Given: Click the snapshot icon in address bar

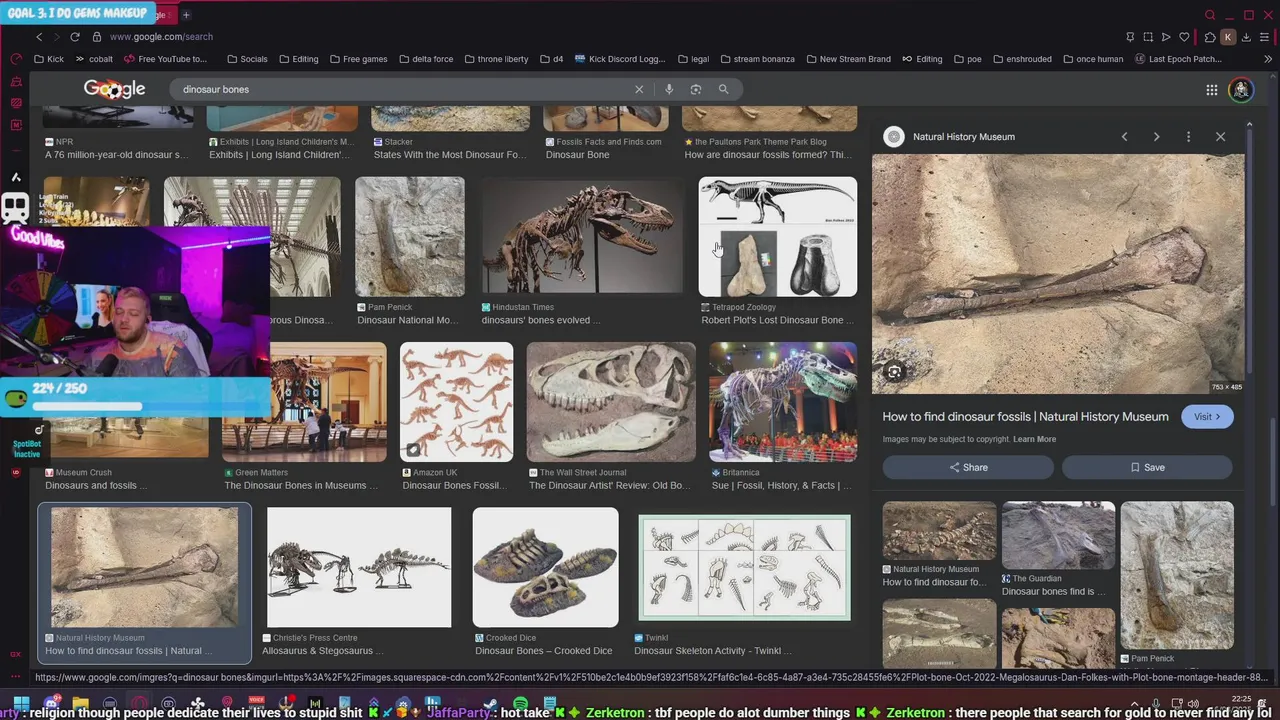Looking at the screenshot, I should point(1148,37).
